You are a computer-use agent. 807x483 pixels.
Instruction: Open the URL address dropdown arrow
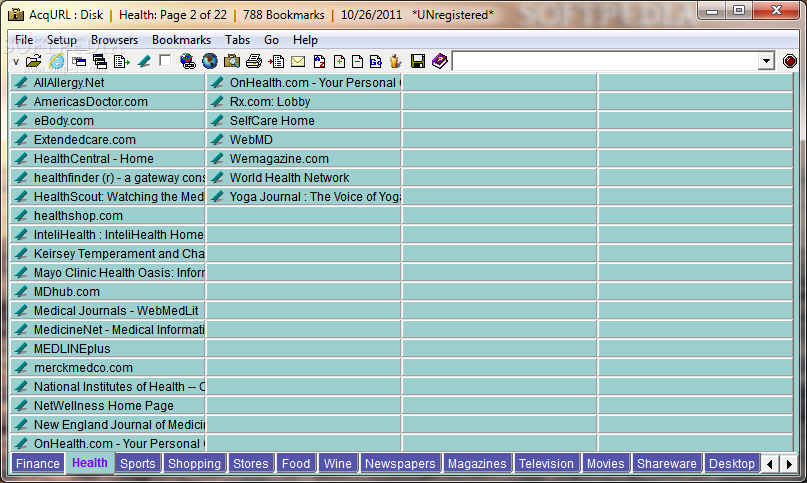766,61
